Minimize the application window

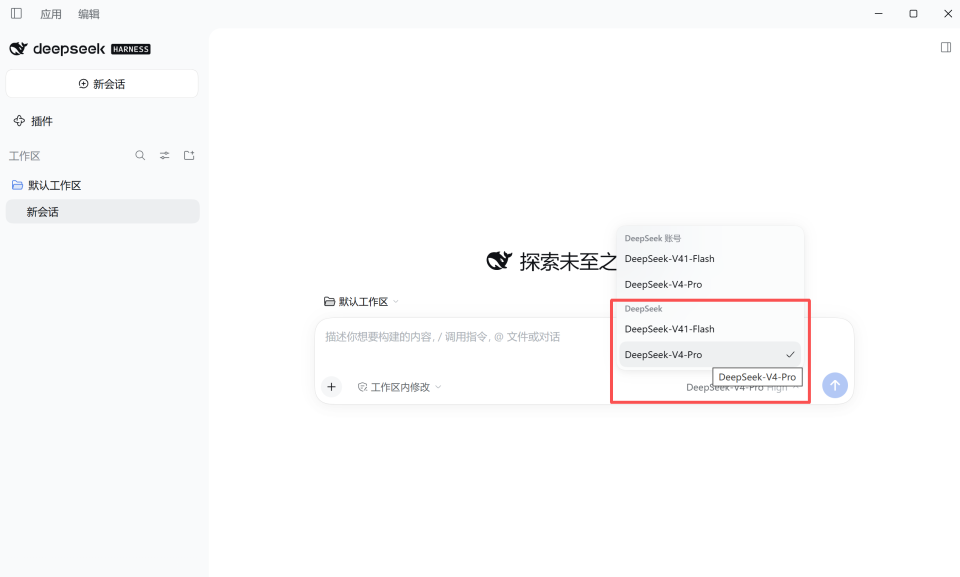[x=879, y=13]
